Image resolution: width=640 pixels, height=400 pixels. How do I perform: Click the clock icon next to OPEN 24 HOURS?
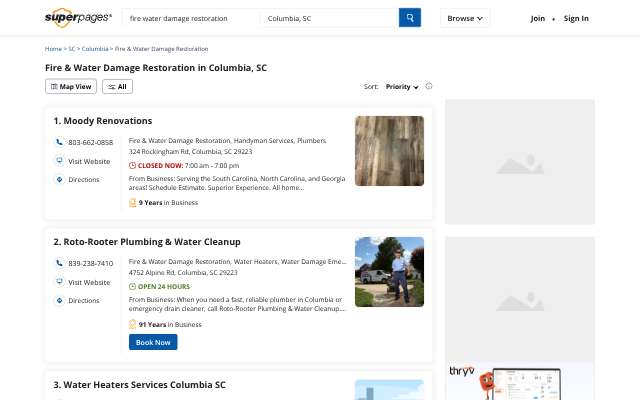coord(132,287)
